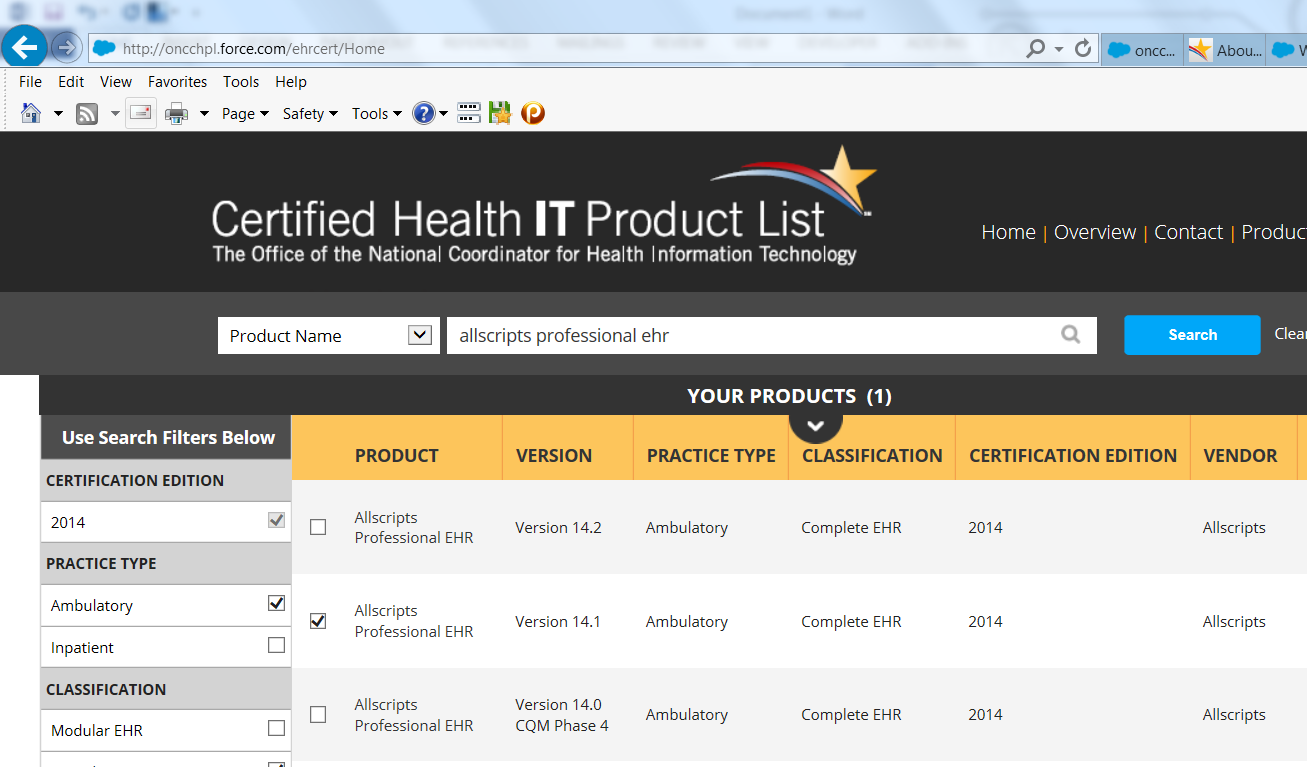Open the Tools menu in menu bar
Image resolution: width=1307 pixels, height=767 pixels.
(x=241, y=82)
